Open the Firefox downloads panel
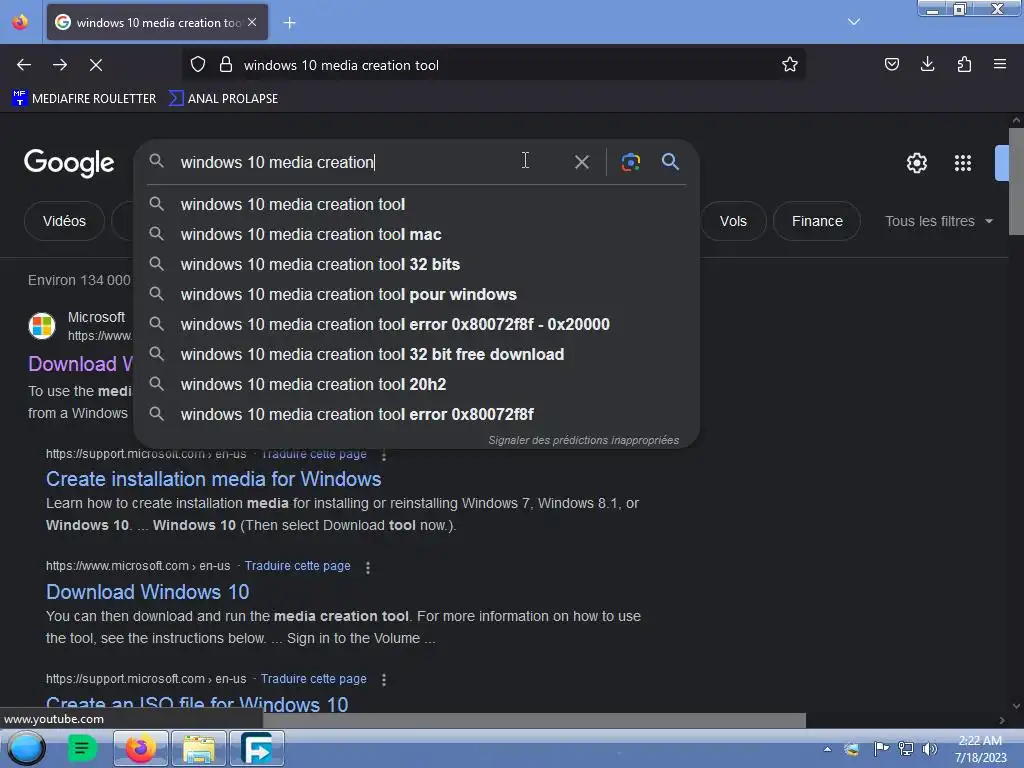 coord(927,64)
